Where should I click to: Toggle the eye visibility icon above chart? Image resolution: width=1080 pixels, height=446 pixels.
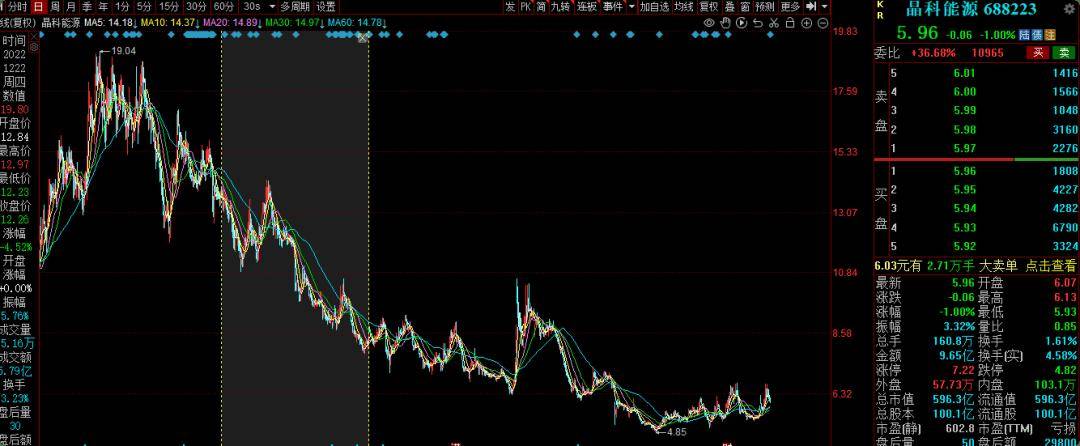coord(709,23)
